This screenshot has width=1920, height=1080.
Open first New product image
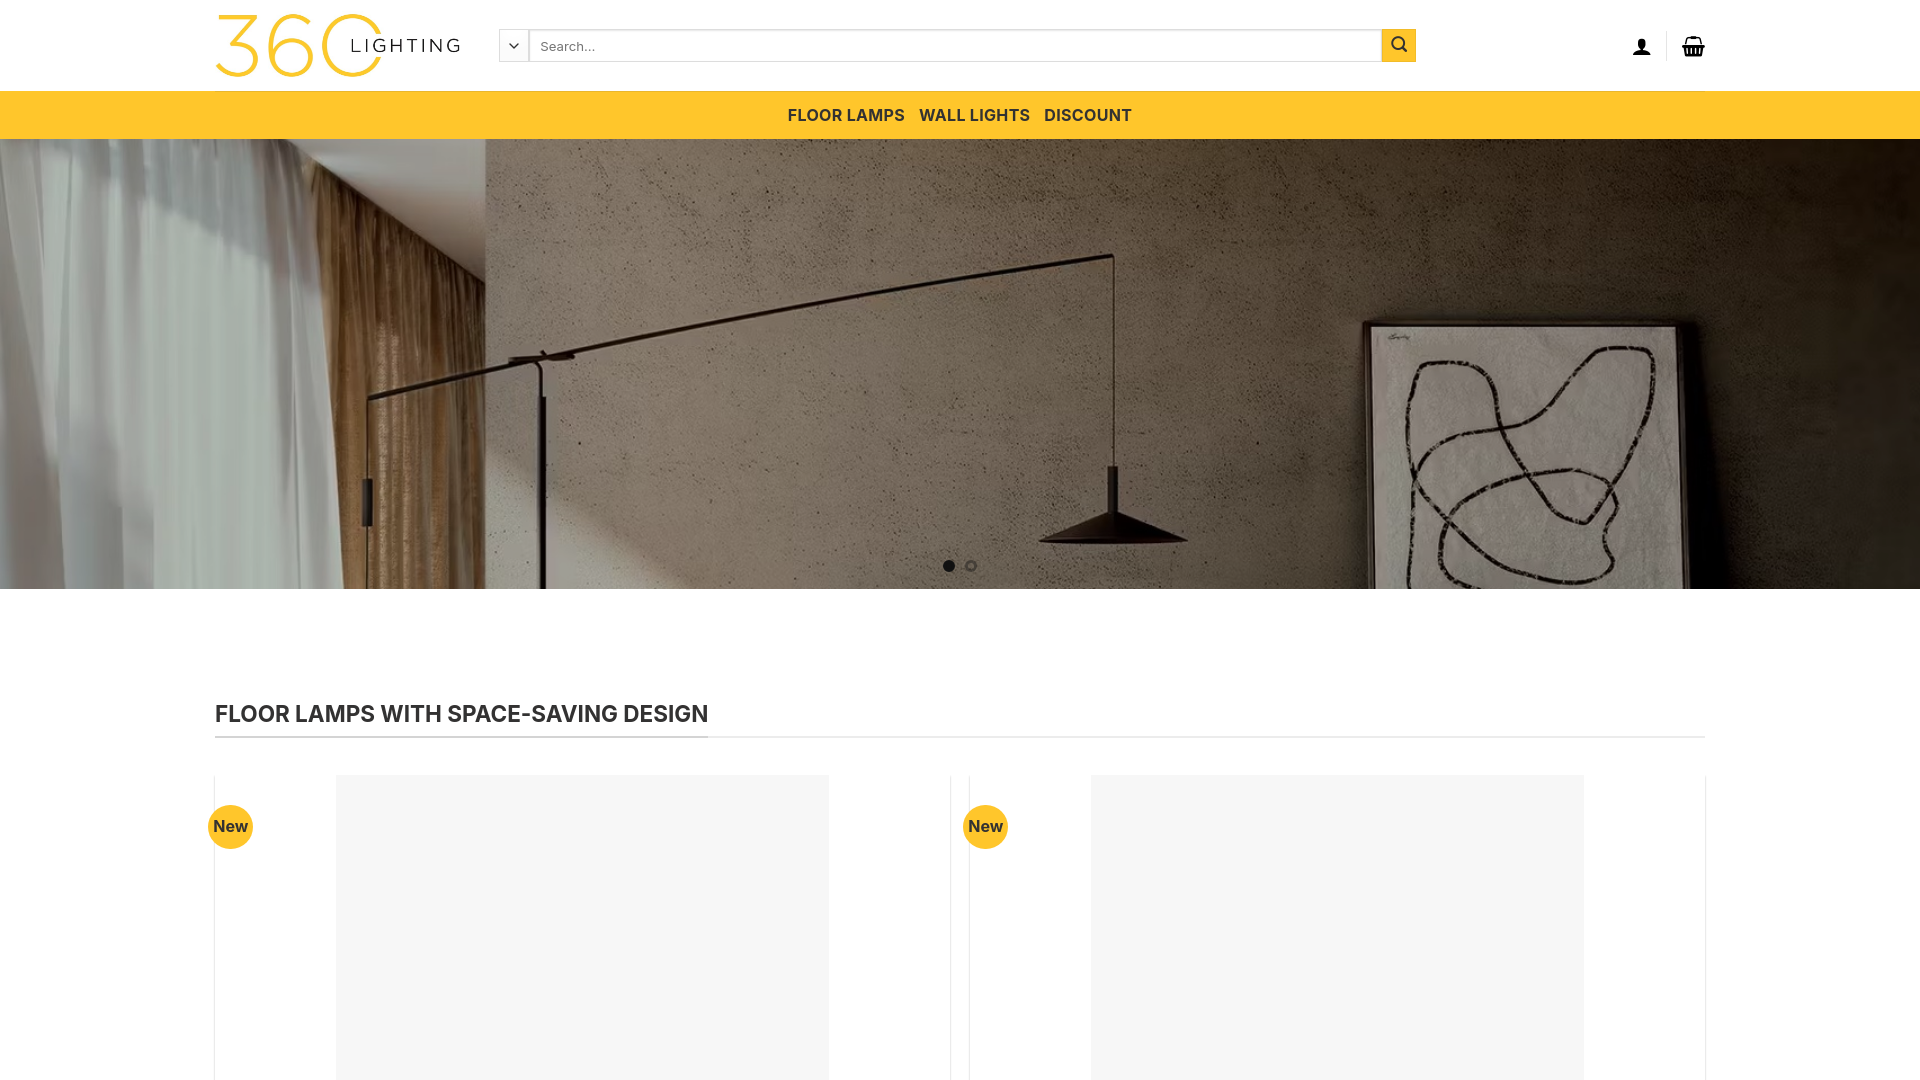[582, 927]
